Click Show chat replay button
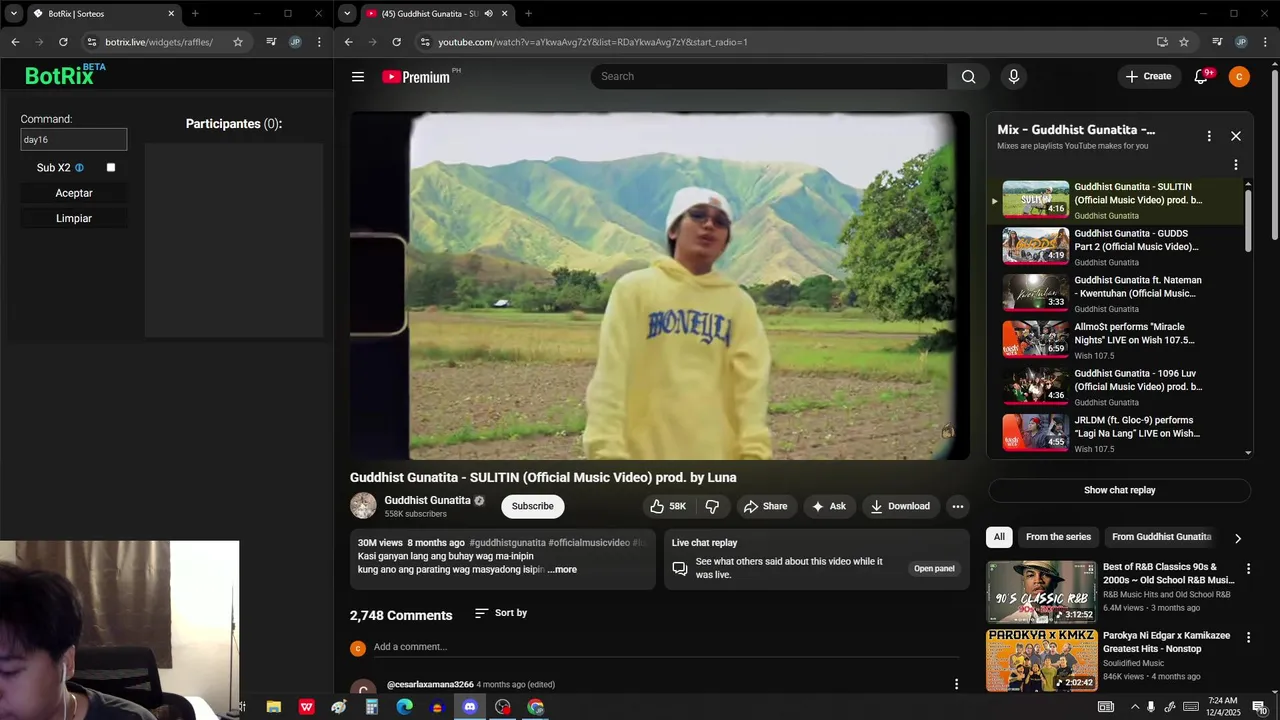This screenshot has width=1280, height=720. click(x=1119, y=490)
